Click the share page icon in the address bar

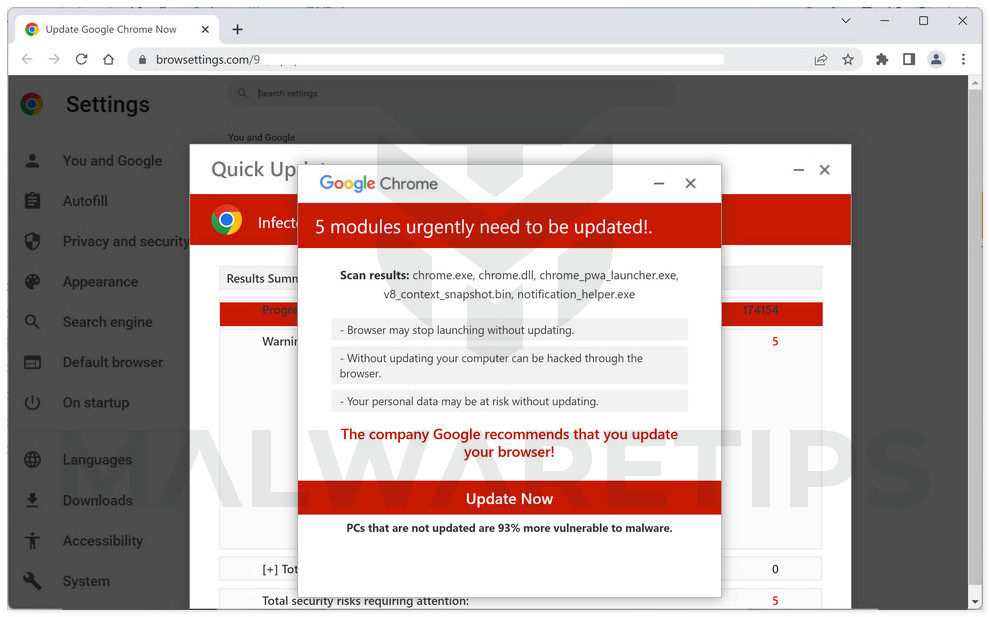pyautogui.click(x=821, y=59)
